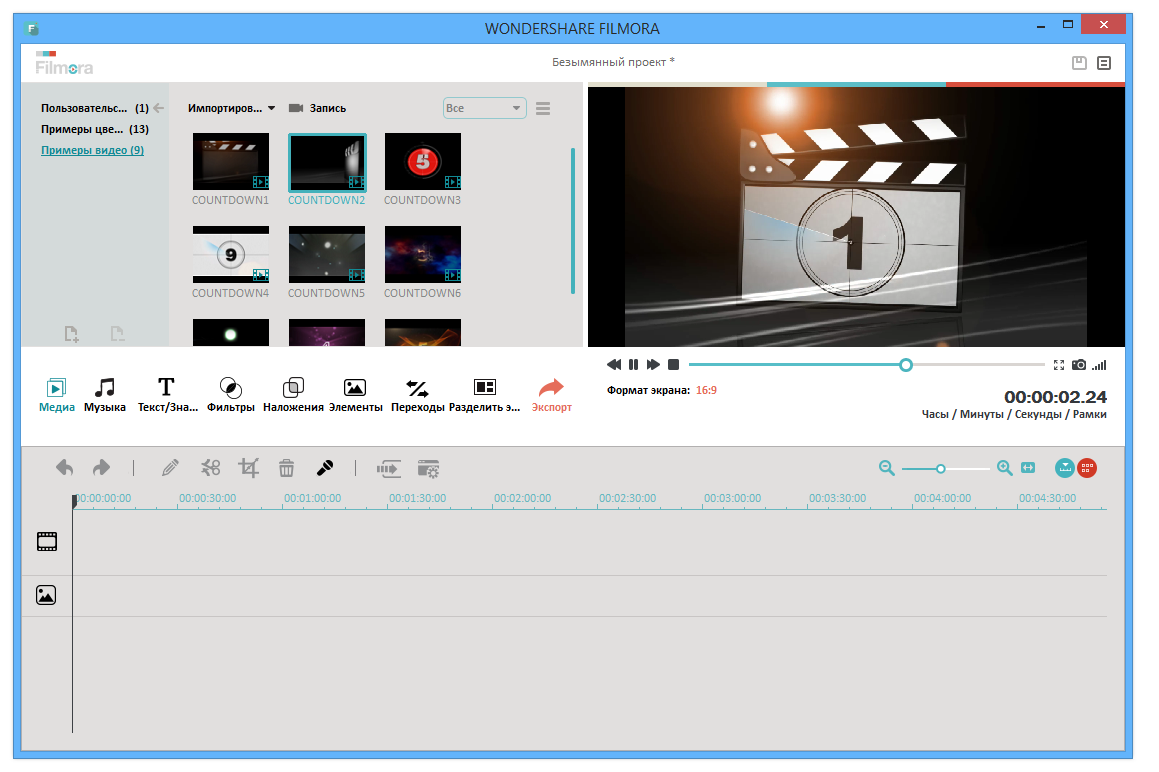The image size is (1159, 772).
Task: Click the image overlay track icon
Action: pyautogui.click(x=46, y=595)
